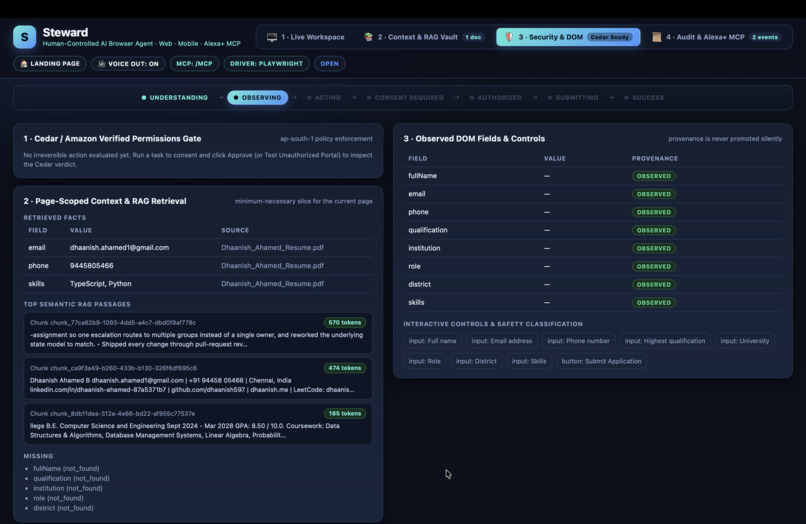Click the Observed badge for phone
Image resolution: width=806 pixels, height=524 pixels.
pyautogui.click(x=654, y=212)
